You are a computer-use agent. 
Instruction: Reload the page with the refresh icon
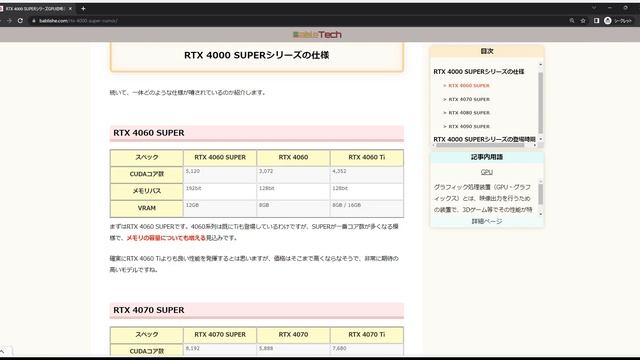(20, 20)
